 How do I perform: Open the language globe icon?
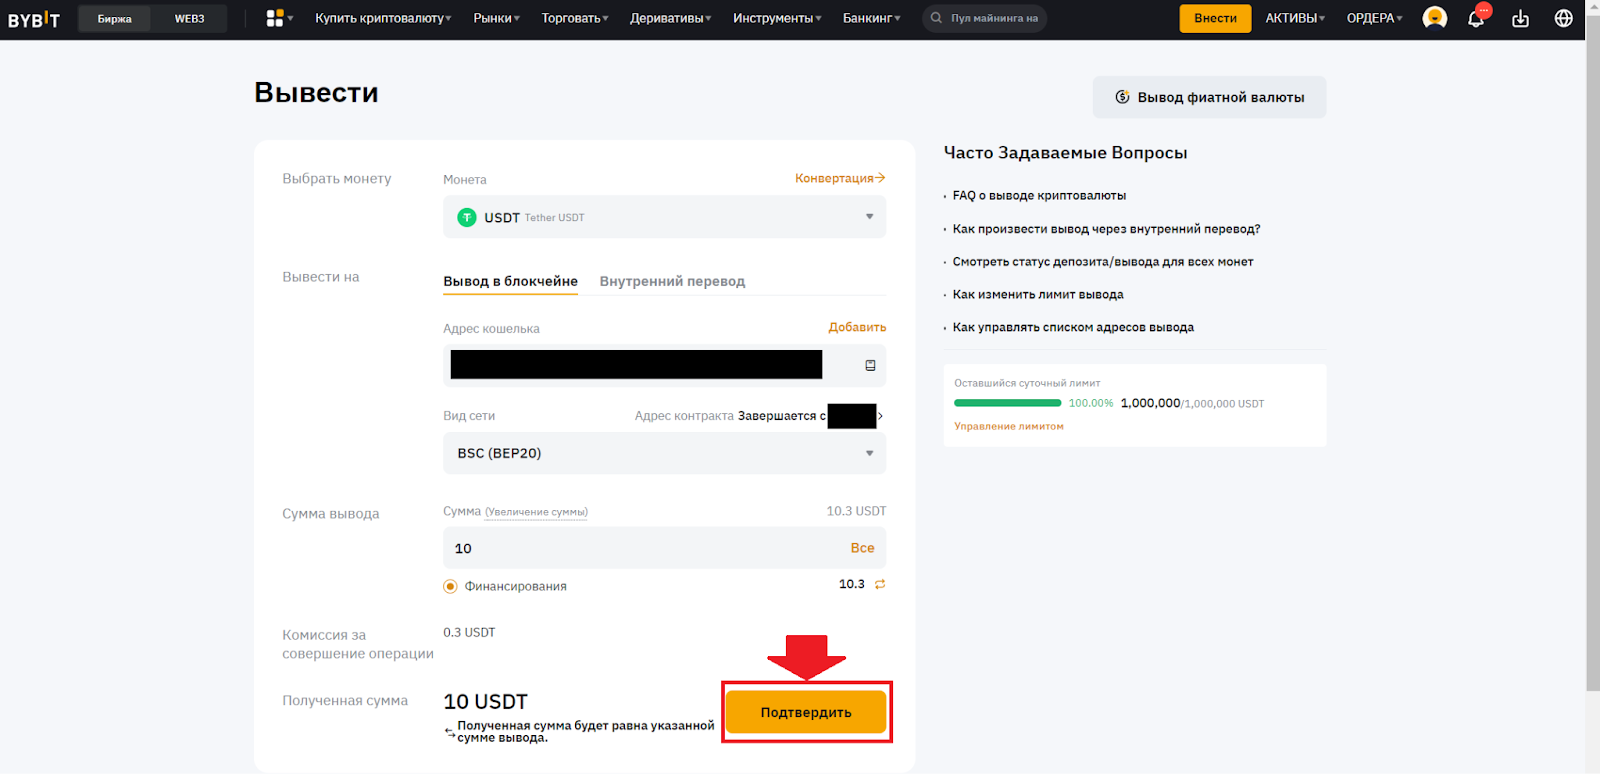point(1563,18)
